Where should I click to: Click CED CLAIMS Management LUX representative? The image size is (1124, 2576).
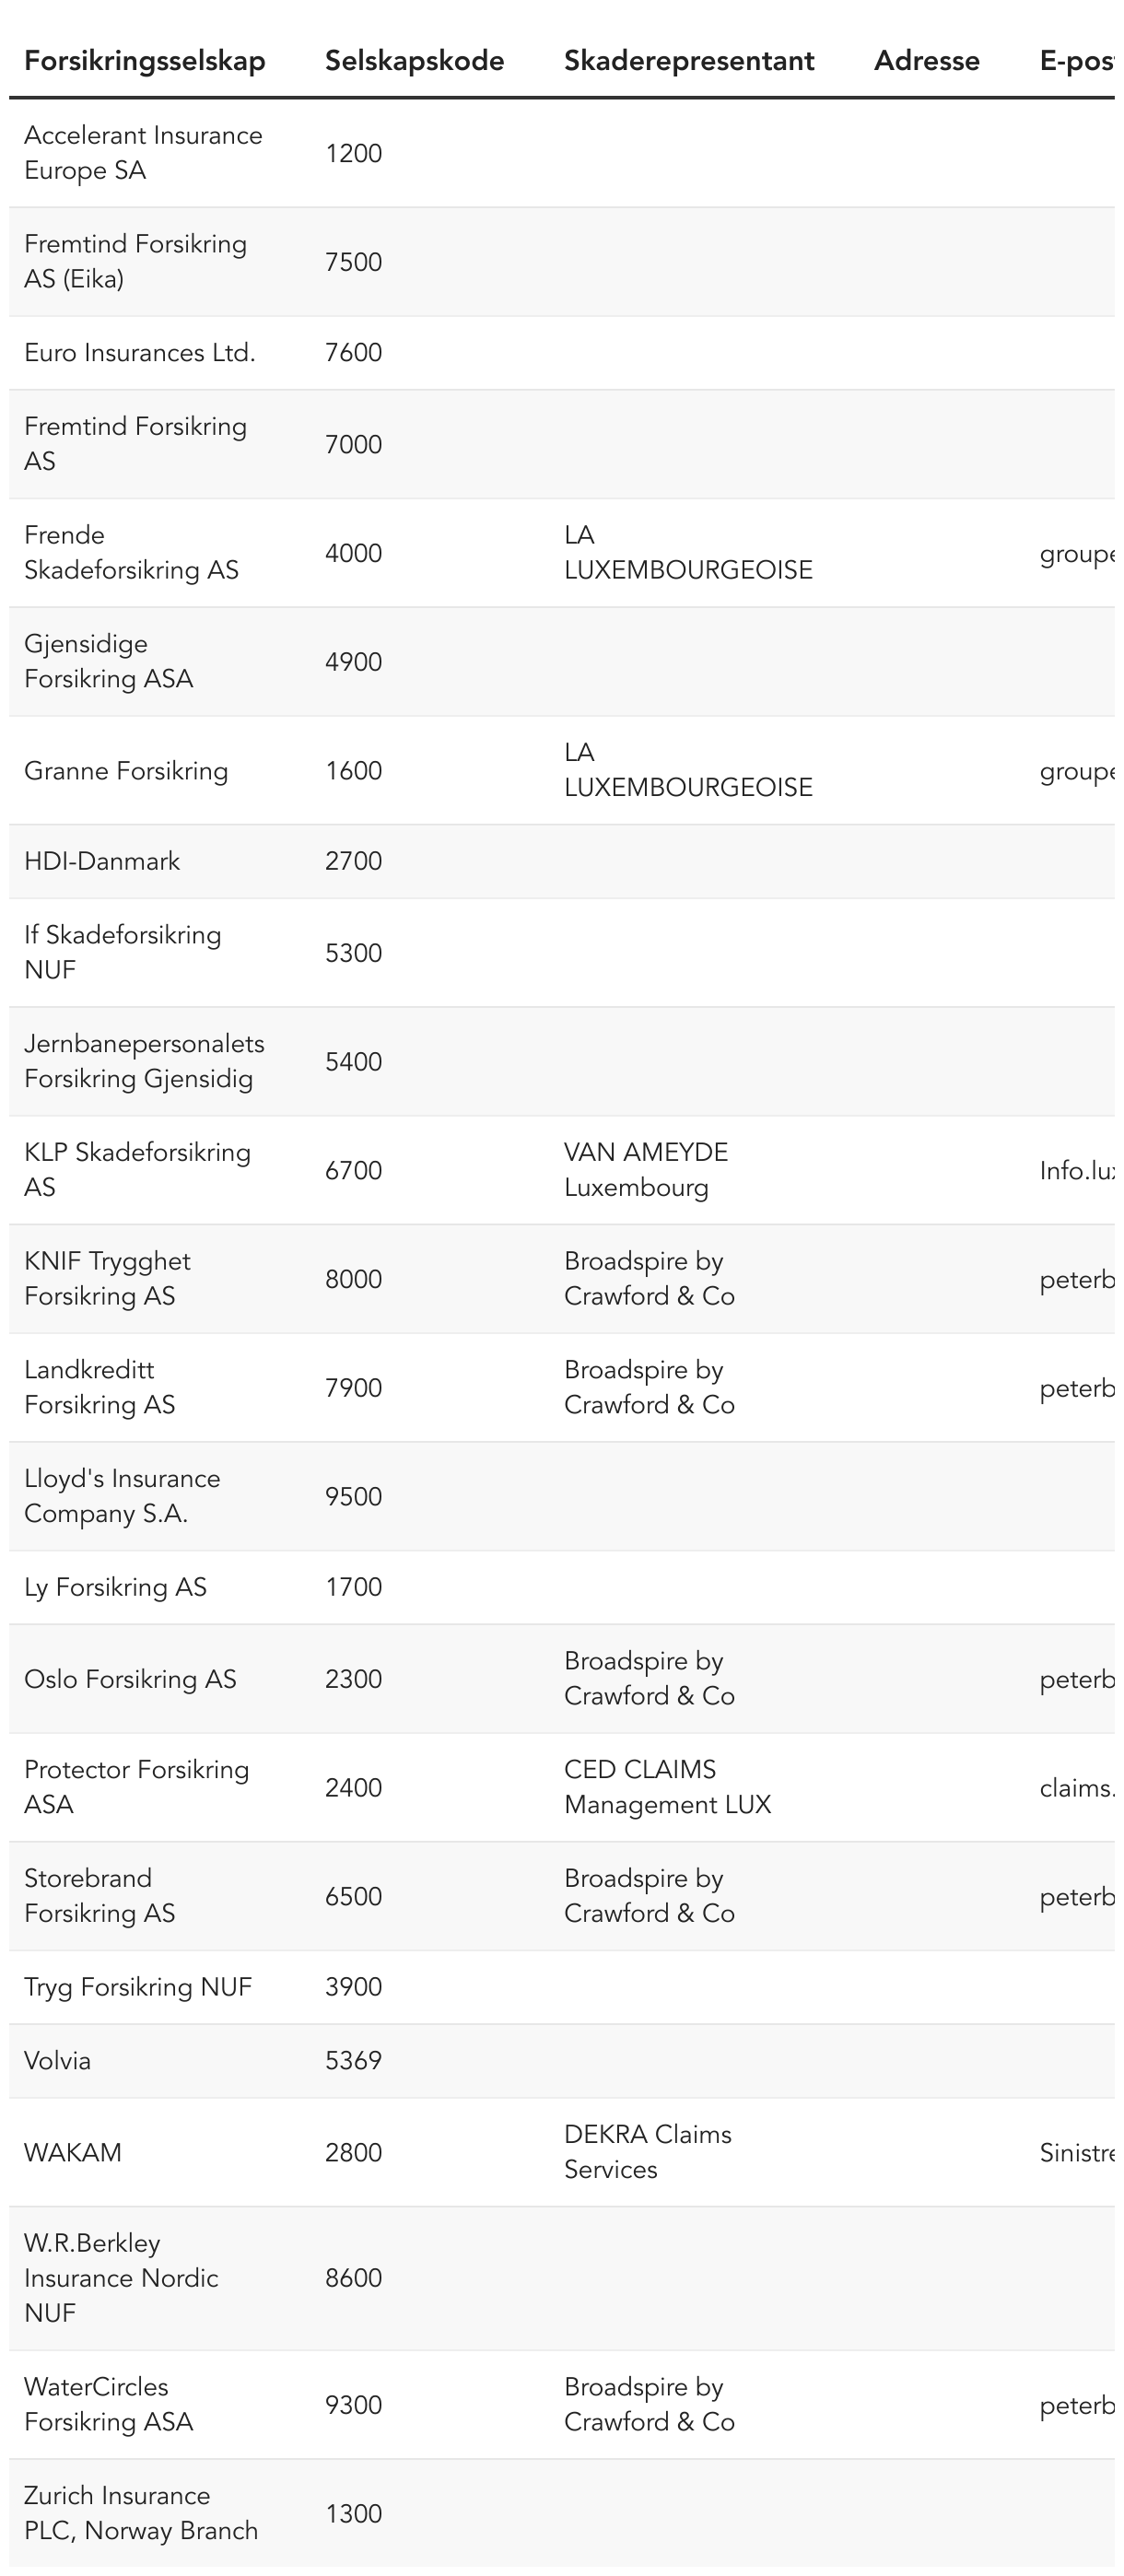point(667,1787)
